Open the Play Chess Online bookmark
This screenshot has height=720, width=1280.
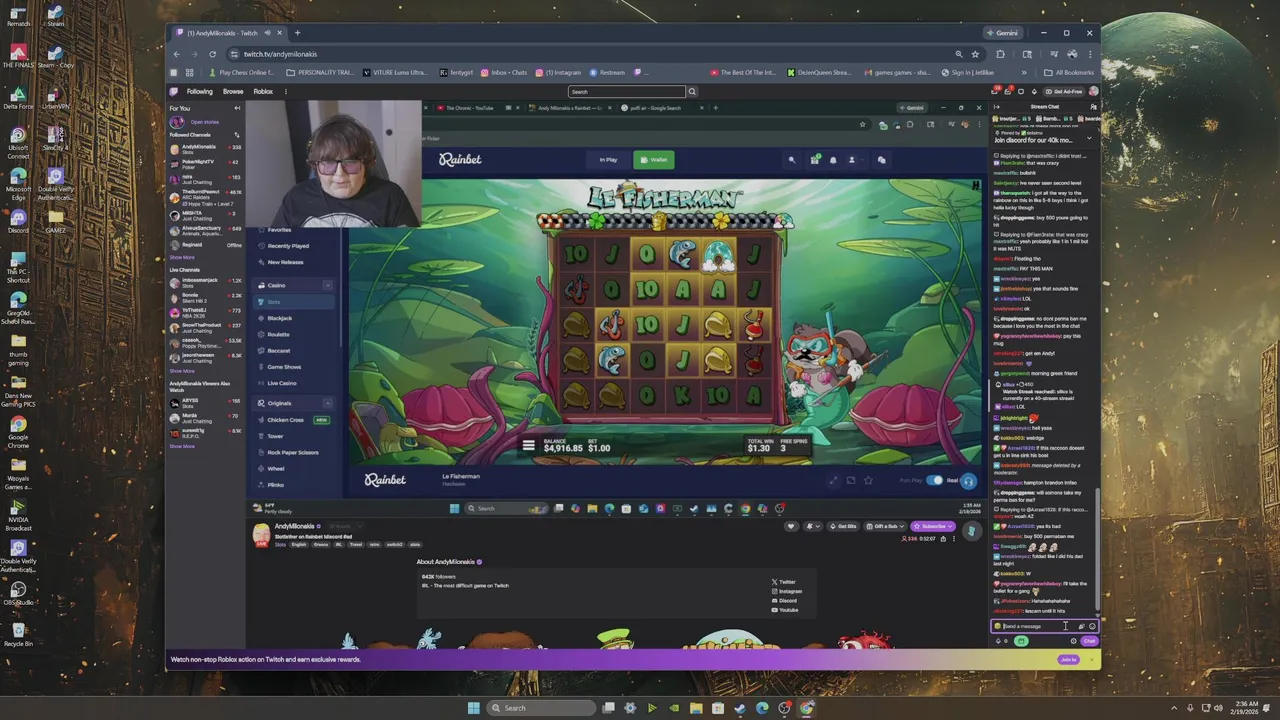pyautogui.click(x=241, y=72)
